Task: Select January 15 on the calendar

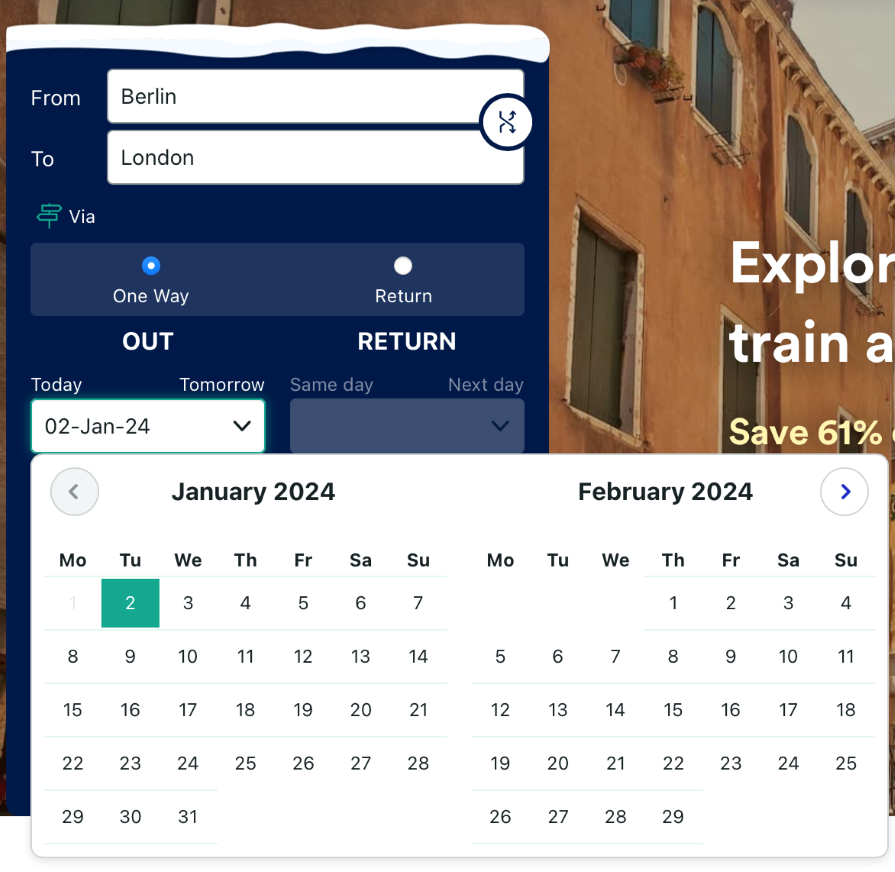Action: coord(72,710)
